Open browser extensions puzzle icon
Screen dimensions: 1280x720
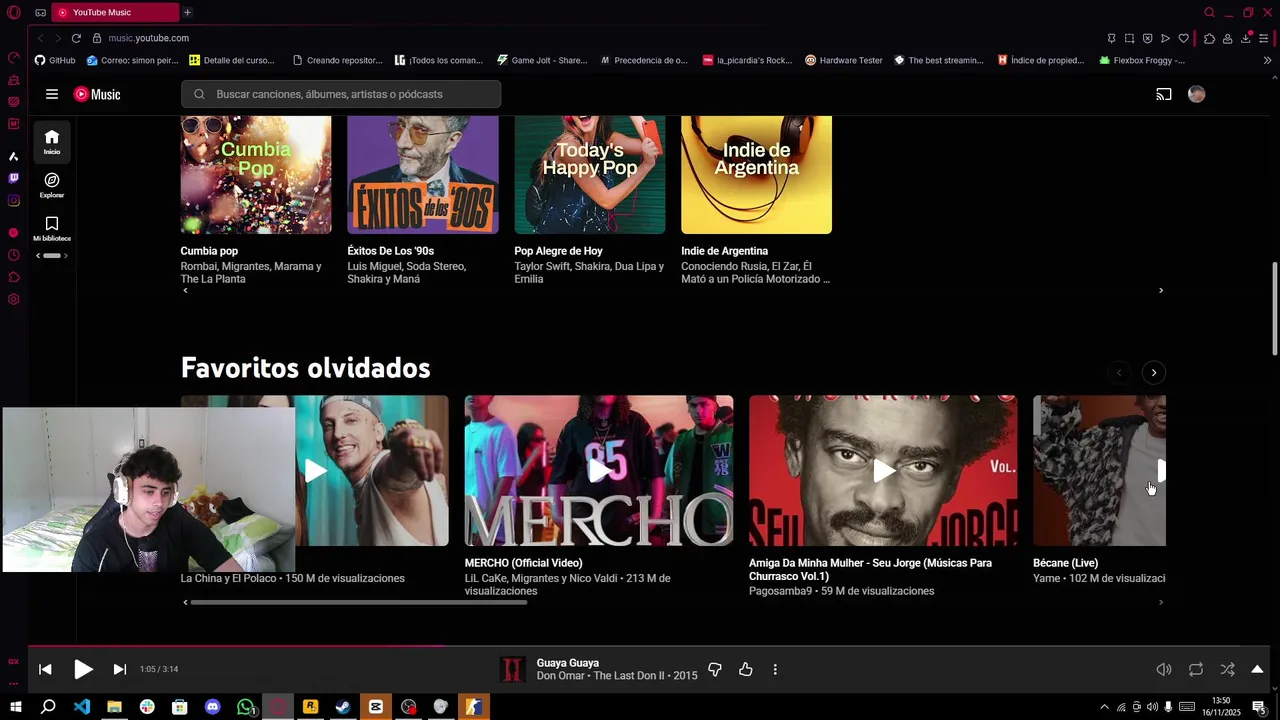[x=1209, y=38]
